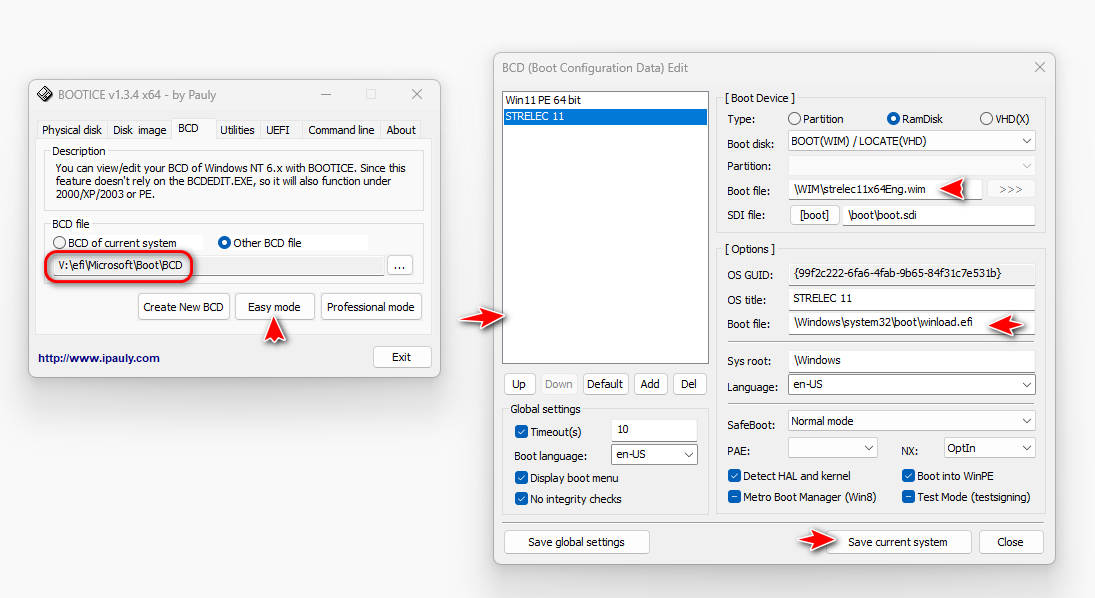
Task: Open the Boot language dropdown
Action: [x=654, y=454]
